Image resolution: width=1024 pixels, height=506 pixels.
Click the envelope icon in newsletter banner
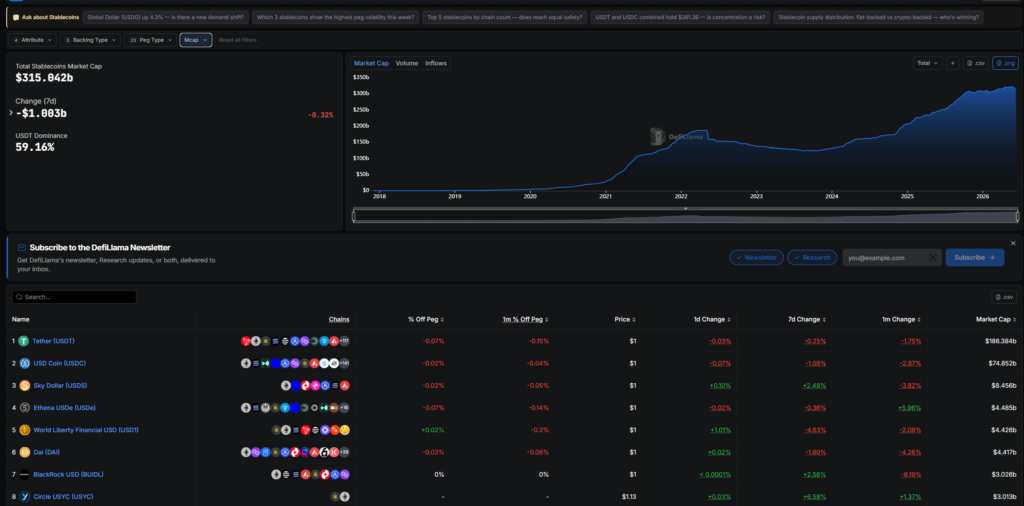coord(22,247)
